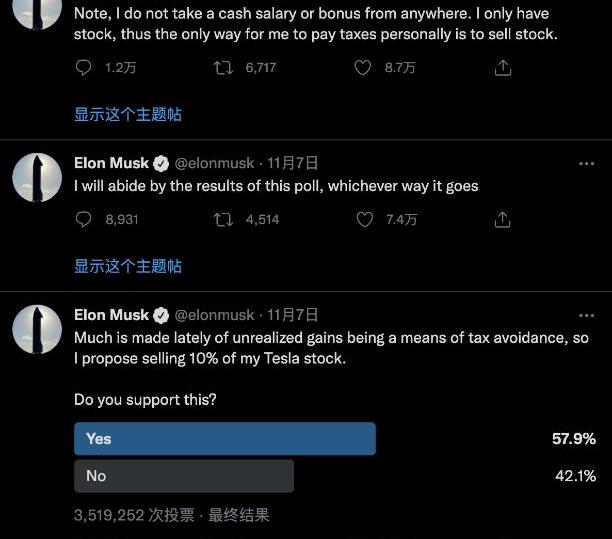Click @elonmusk handle on abide tweet
This screenshot has height=539, width=612.
pyautogui.click(x=215, y=163)
